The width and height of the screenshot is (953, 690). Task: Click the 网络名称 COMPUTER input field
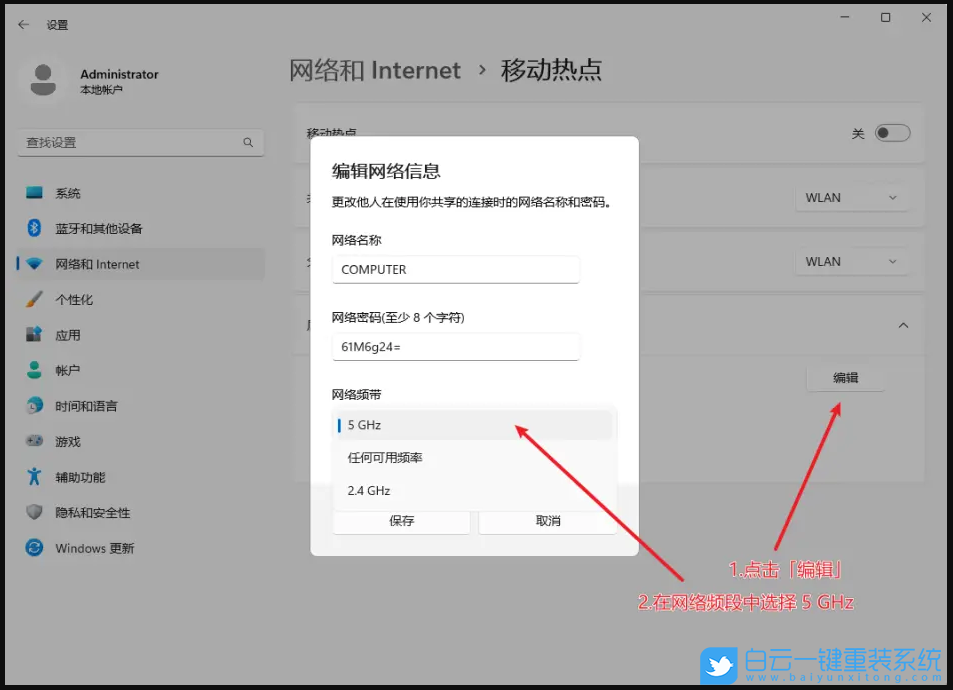click(x=455, y=269)
